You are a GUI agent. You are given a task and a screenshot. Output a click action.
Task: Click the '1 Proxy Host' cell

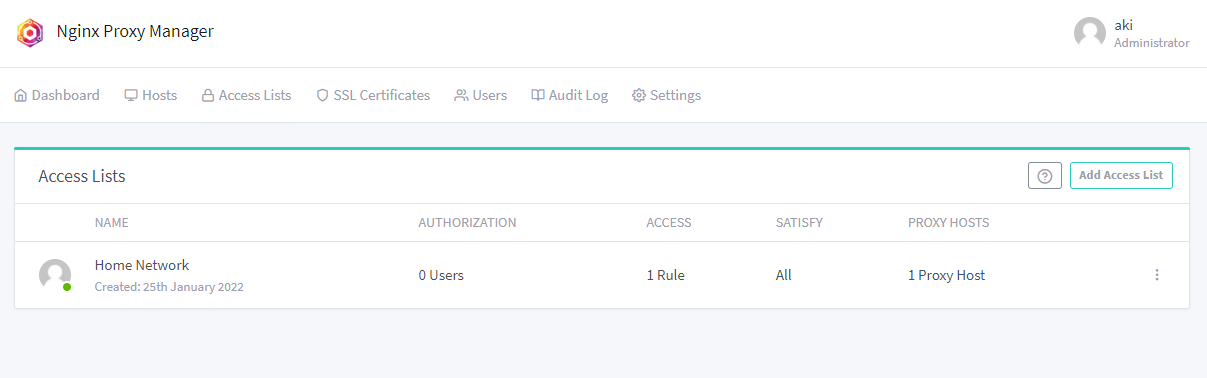coord(946,275)
